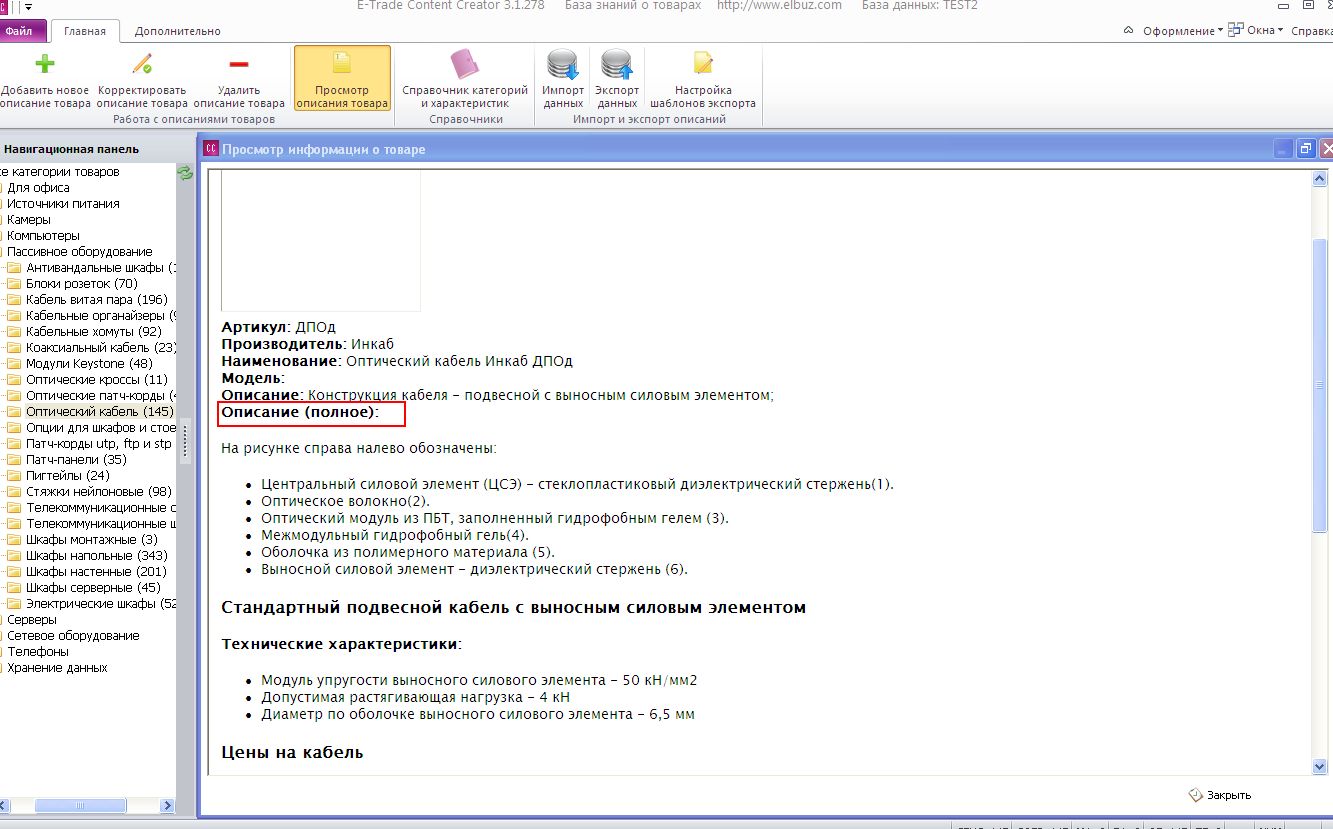Toggle View product description button
This screenshot has width=1333, height=829.
[x=342, y=78]
